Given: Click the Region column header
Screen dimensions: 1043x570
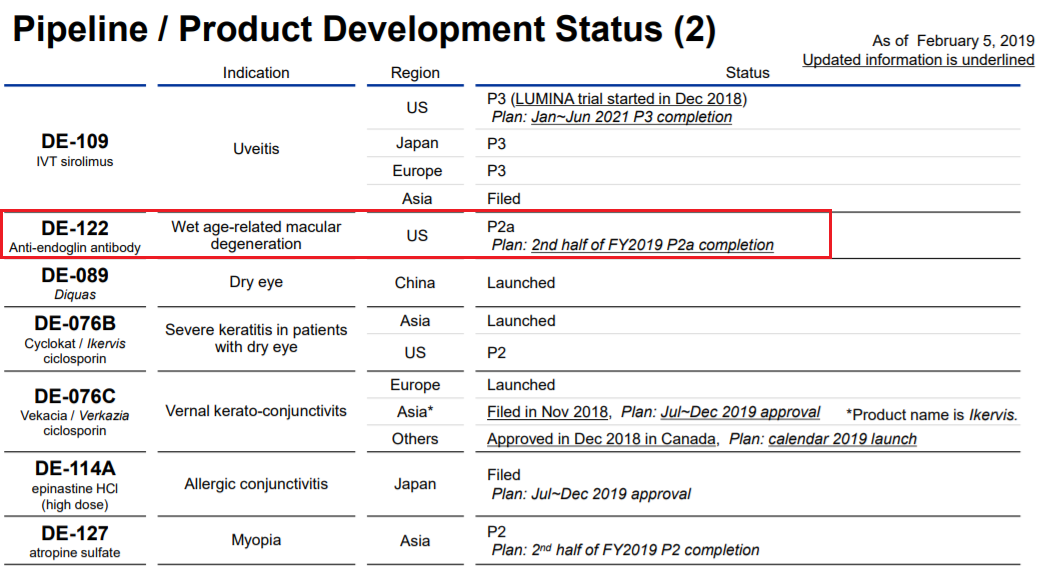Looking at the screenshot, I should click(x=415, y=73).
